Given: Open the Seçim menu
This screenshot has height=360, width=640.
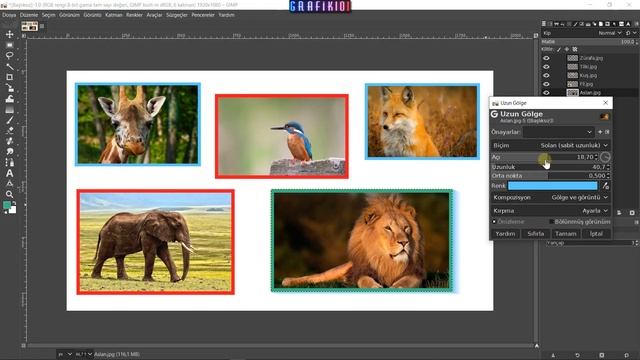Looking at the screenshot, I should [48, 15].
